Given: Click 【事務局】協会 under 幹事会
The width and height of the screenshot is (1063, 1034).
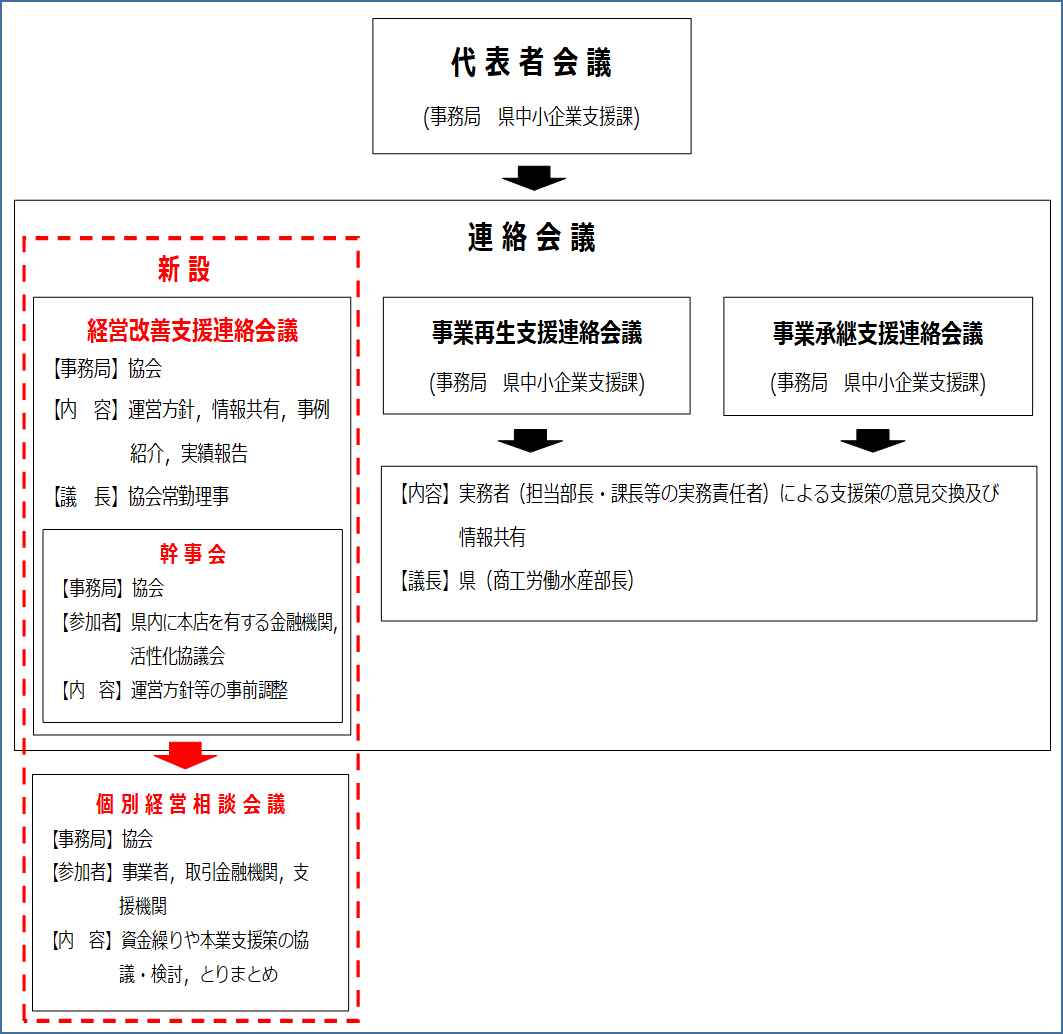Looking at the screenshot, I should tap(113, 587).
